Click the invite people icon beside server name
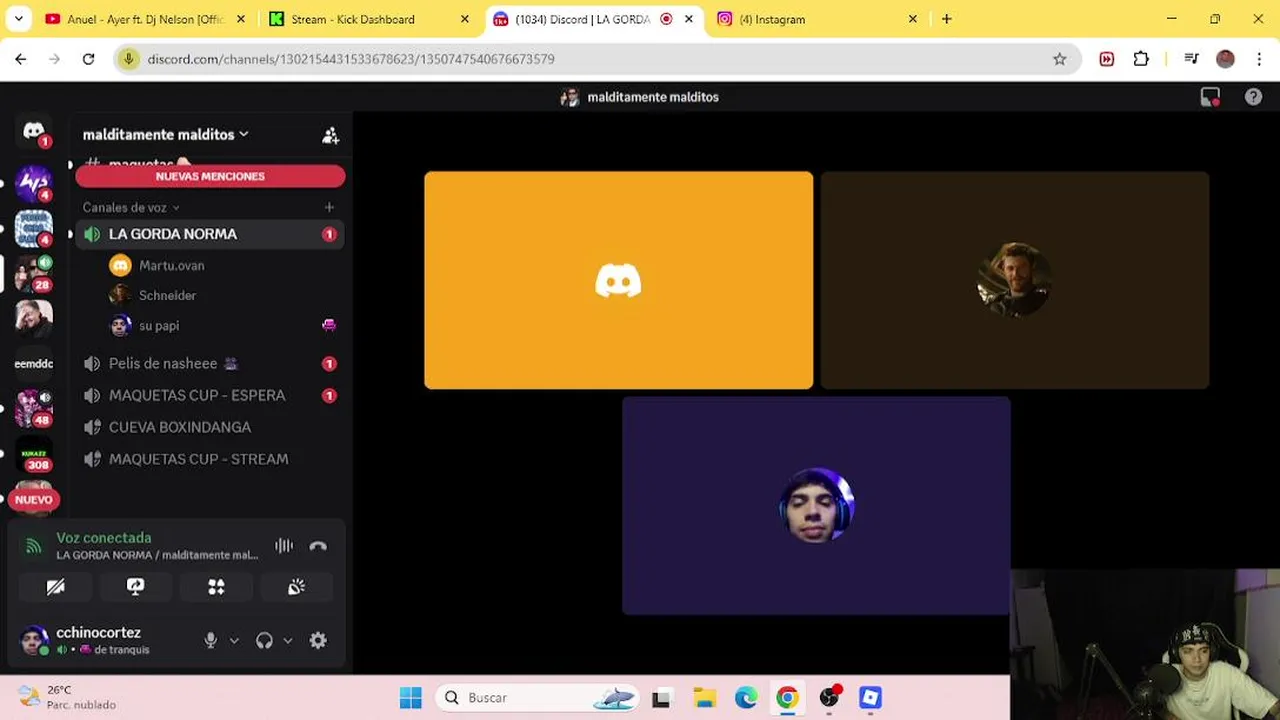1280x720 pixels. 330,135
